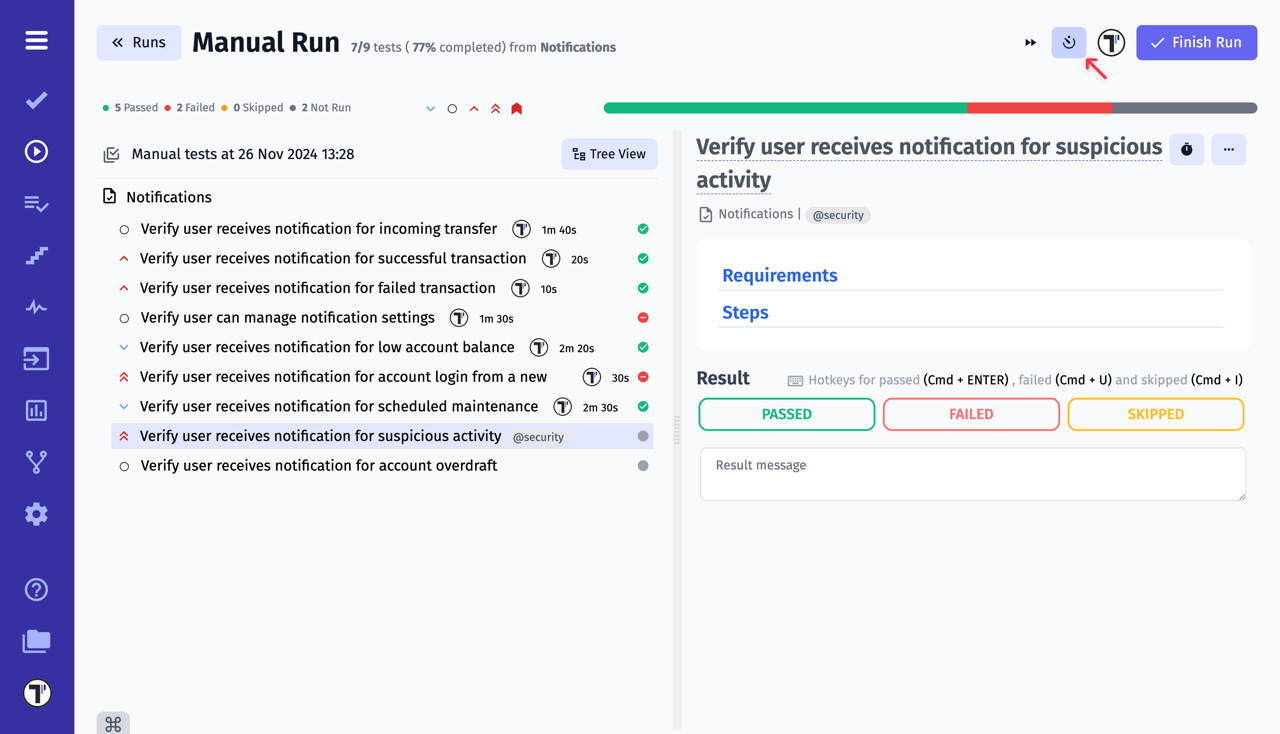Filter tests by normal priority circle
Viewport: 1280px width, 734px height.
[x=452, y=109]
